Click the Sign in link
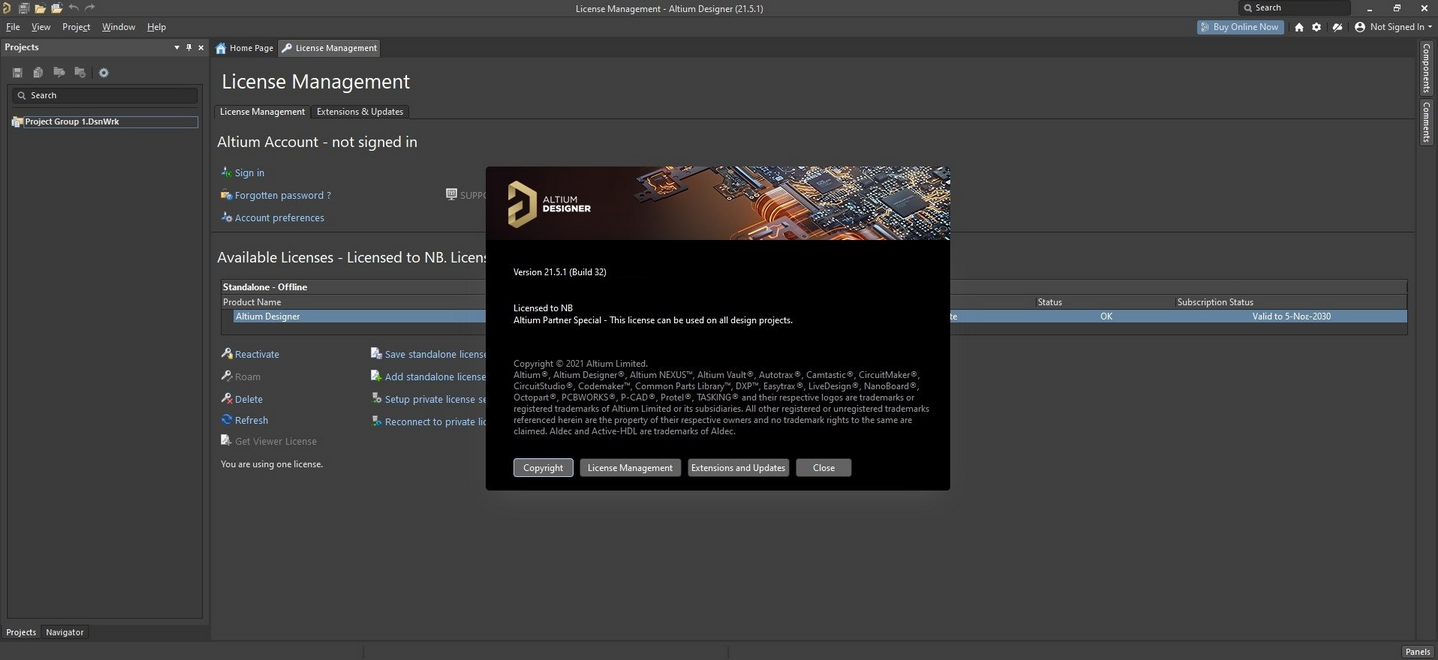Image resolution: width=1438 pixels, height=660 pixels. [249, 173]
